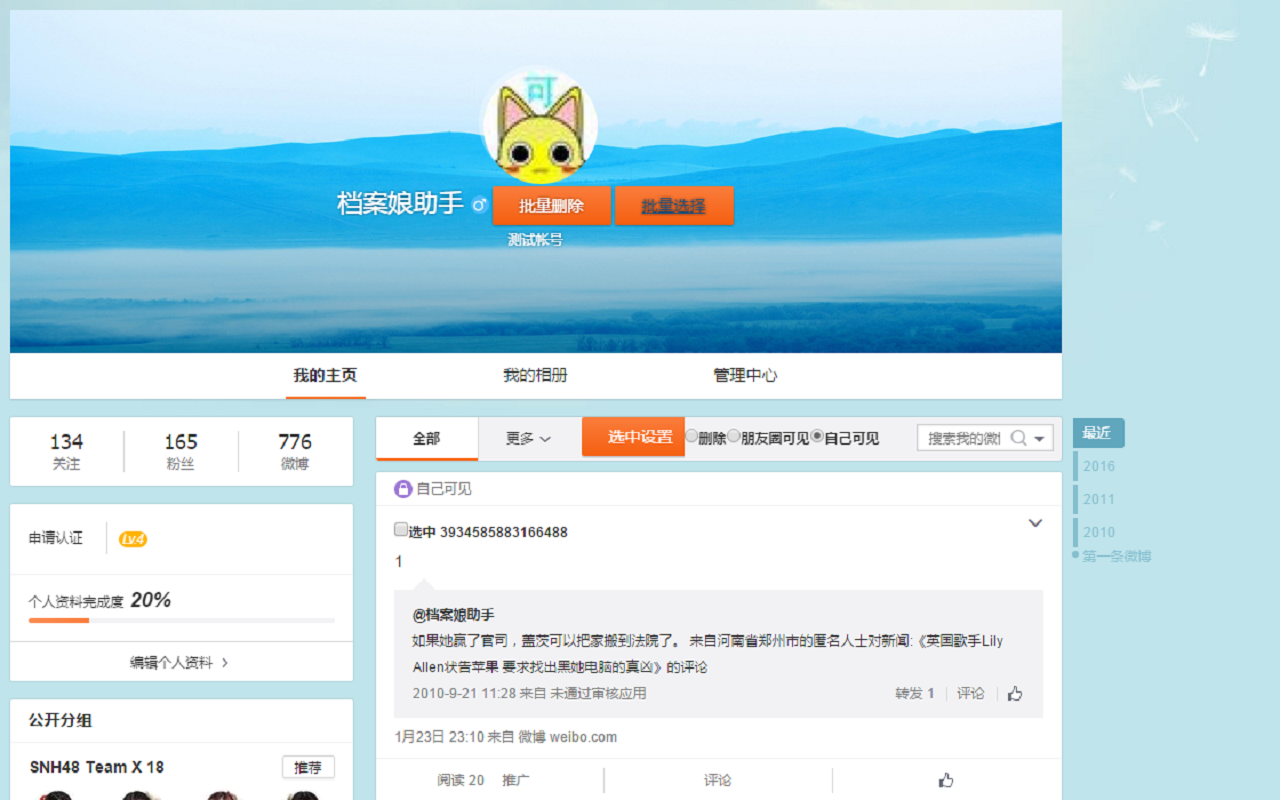The height and width of the screenshot is (800, 1280).
Task: Open the search options dropdown arrow
Action: coord(1040,438)
